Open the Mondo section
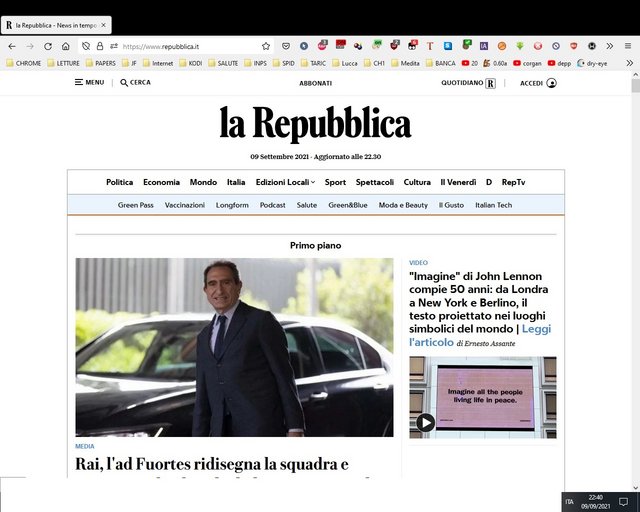The width and height of the screenshot is (640, 512). point(203,182)
